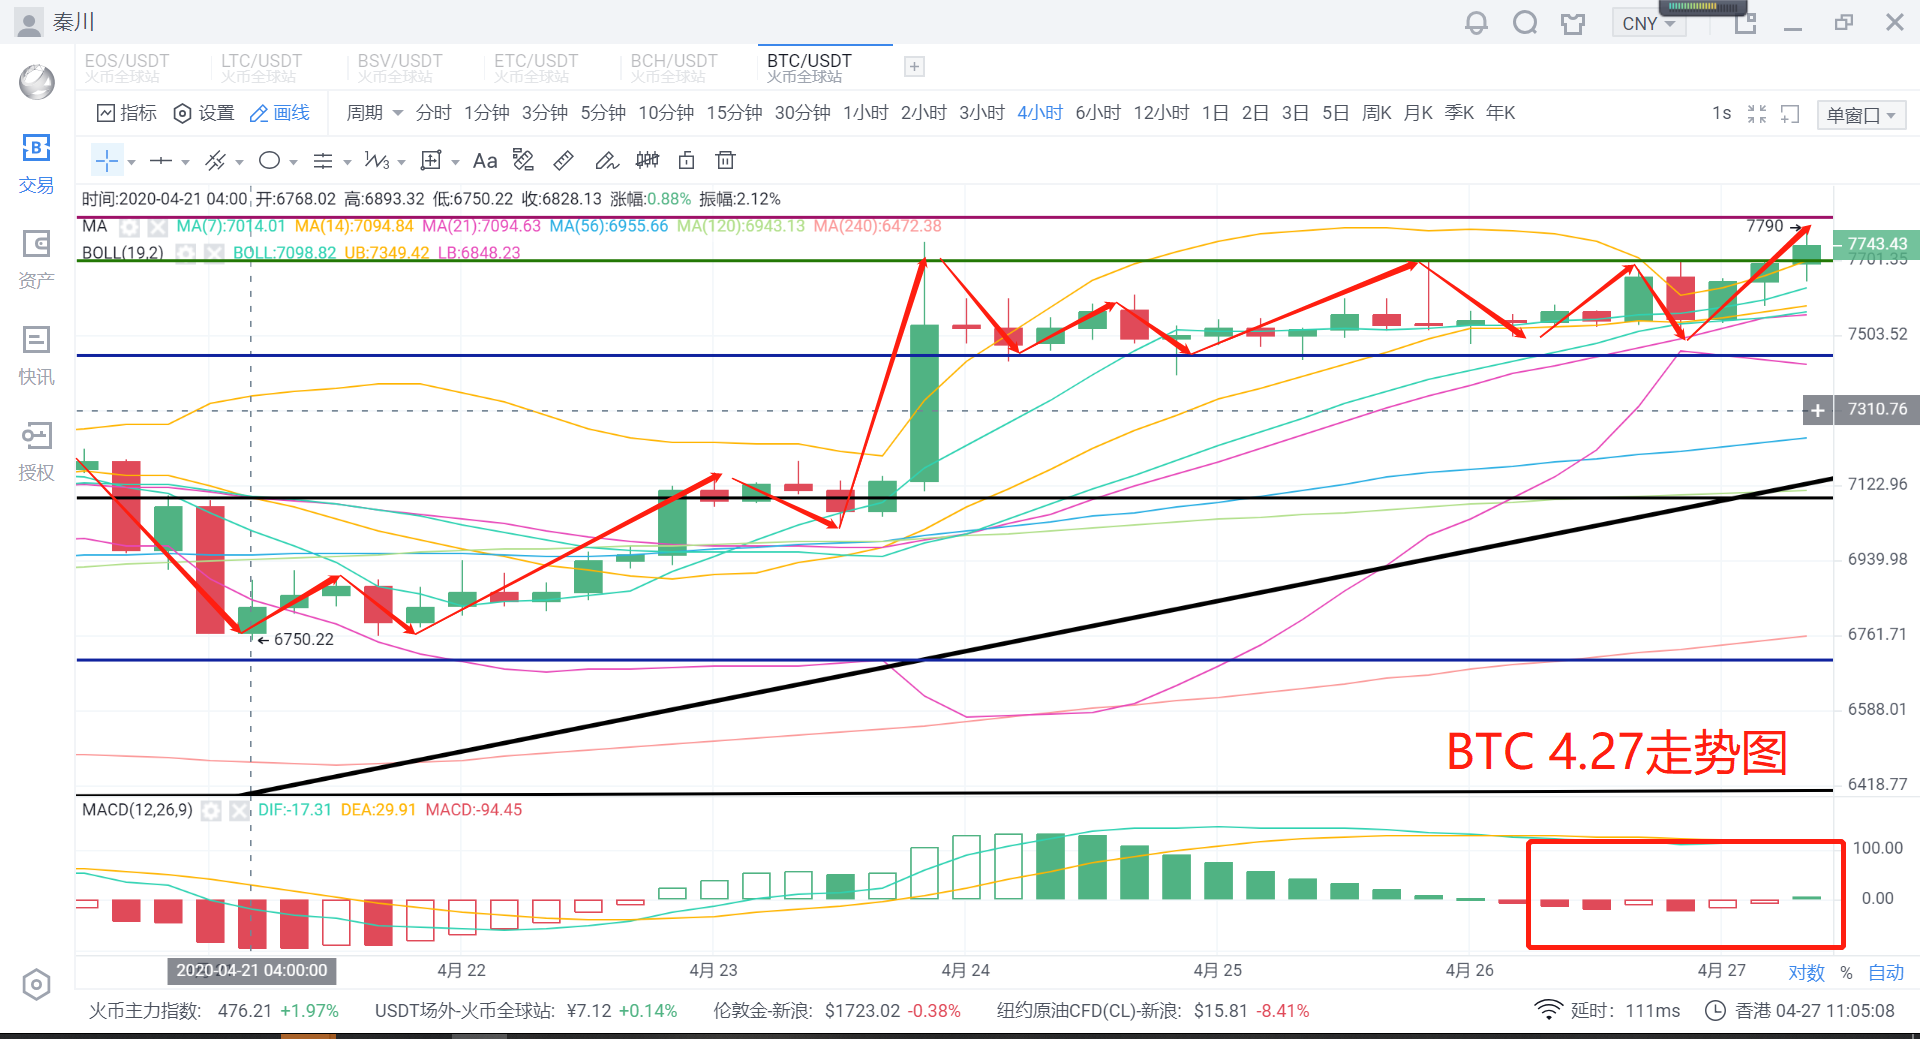Lock drawings with the padlock icon
Image resolution: width=1920 pixels, height=1039 pixels.
point(686,161)
